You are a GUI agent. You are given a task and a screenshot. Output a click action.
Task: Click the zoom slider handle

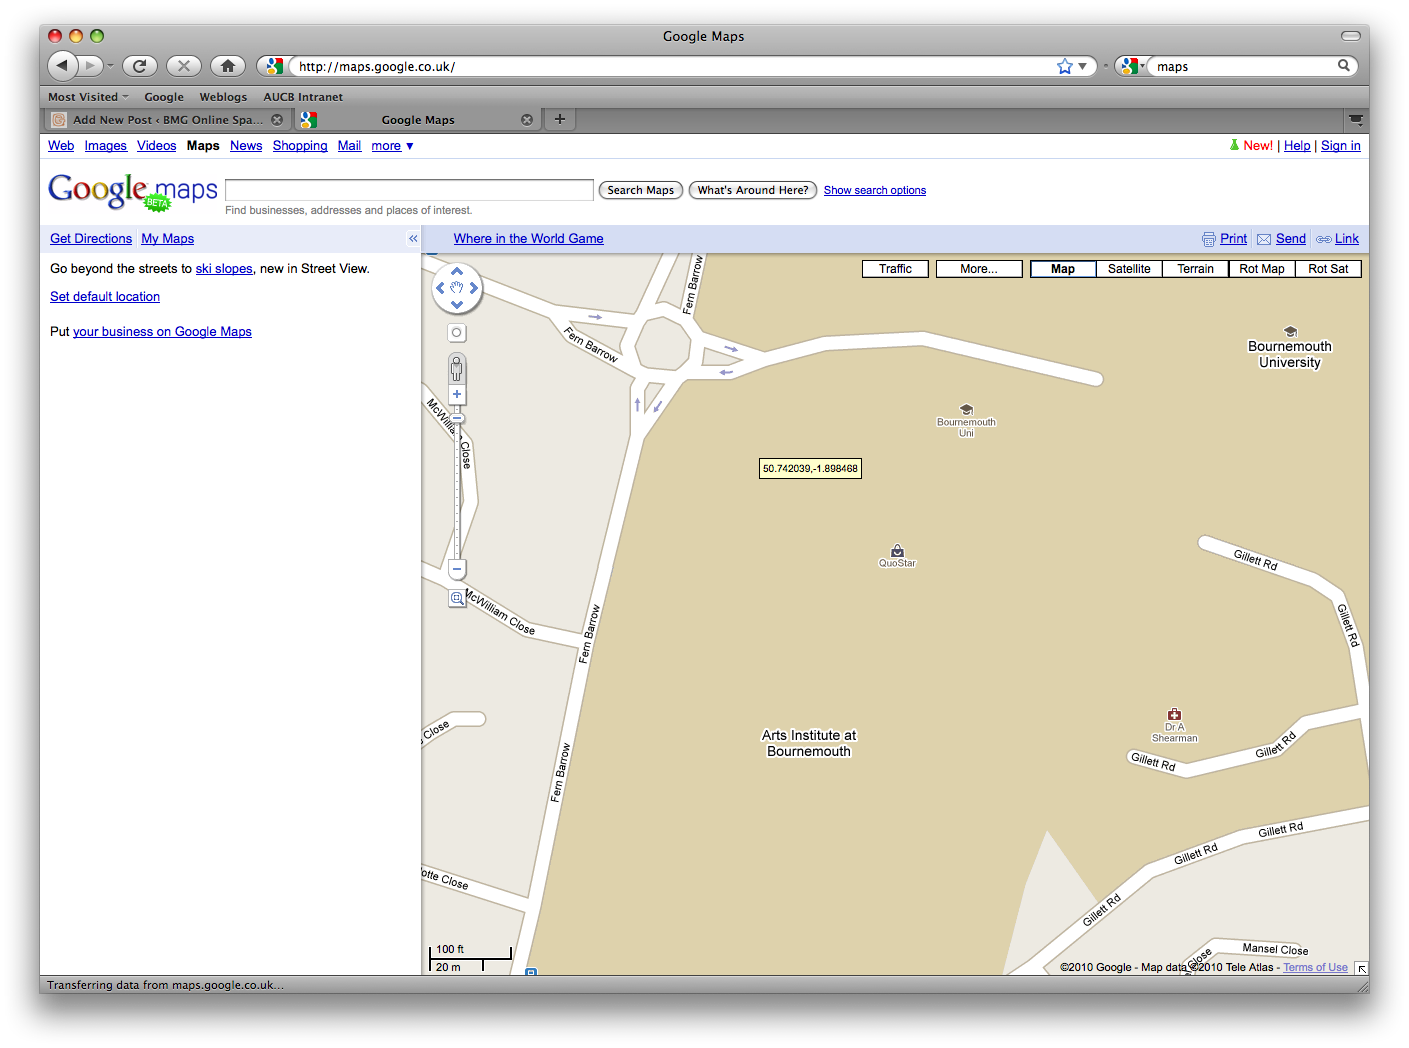457,418
